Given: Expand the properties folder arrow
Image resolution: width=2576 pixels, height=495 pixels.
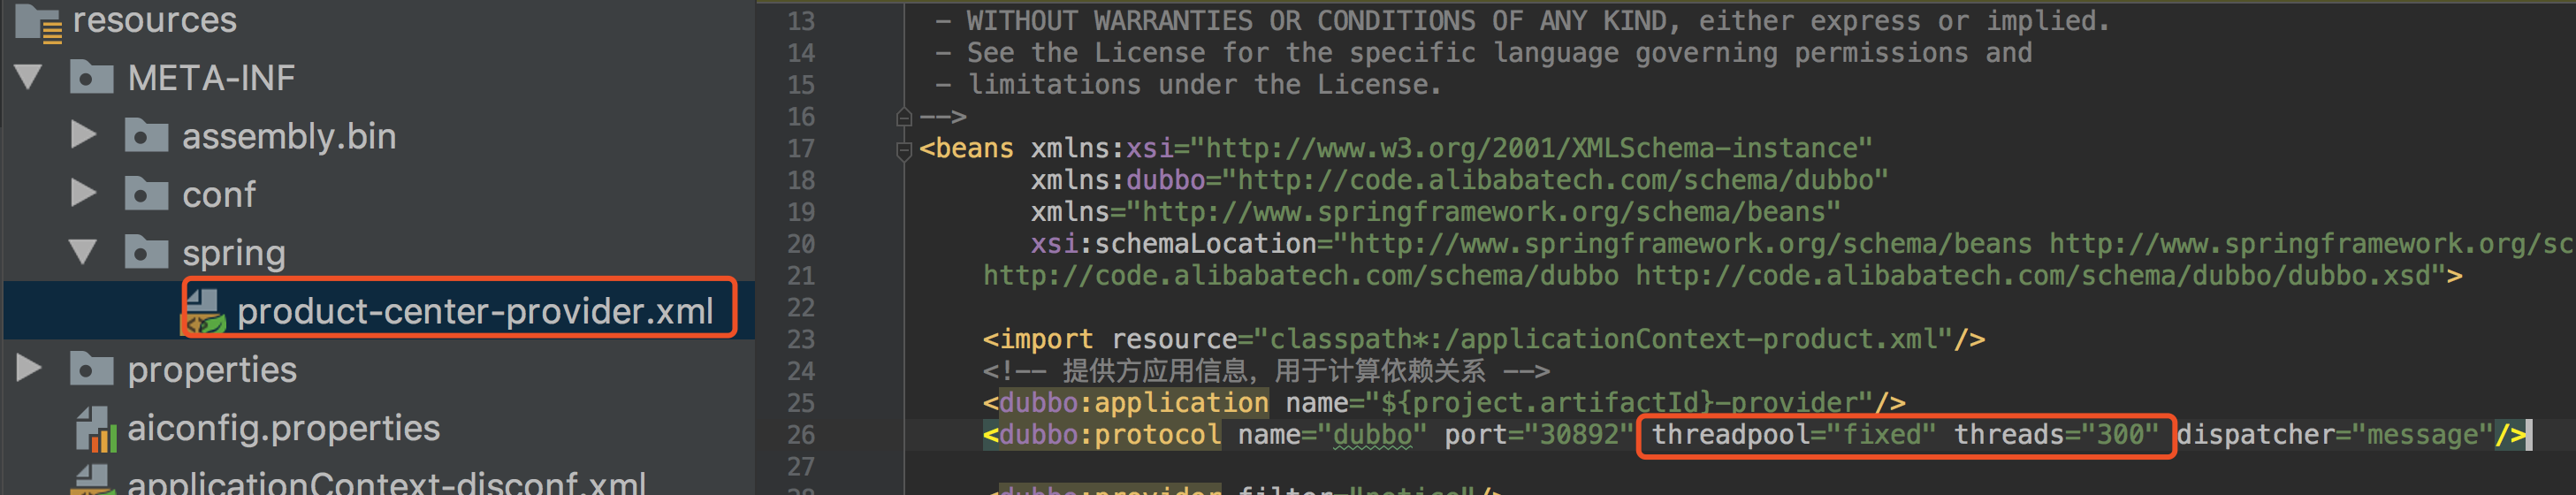Looking at the screenshot, I should pyautogui.click(x=30, y=369).
